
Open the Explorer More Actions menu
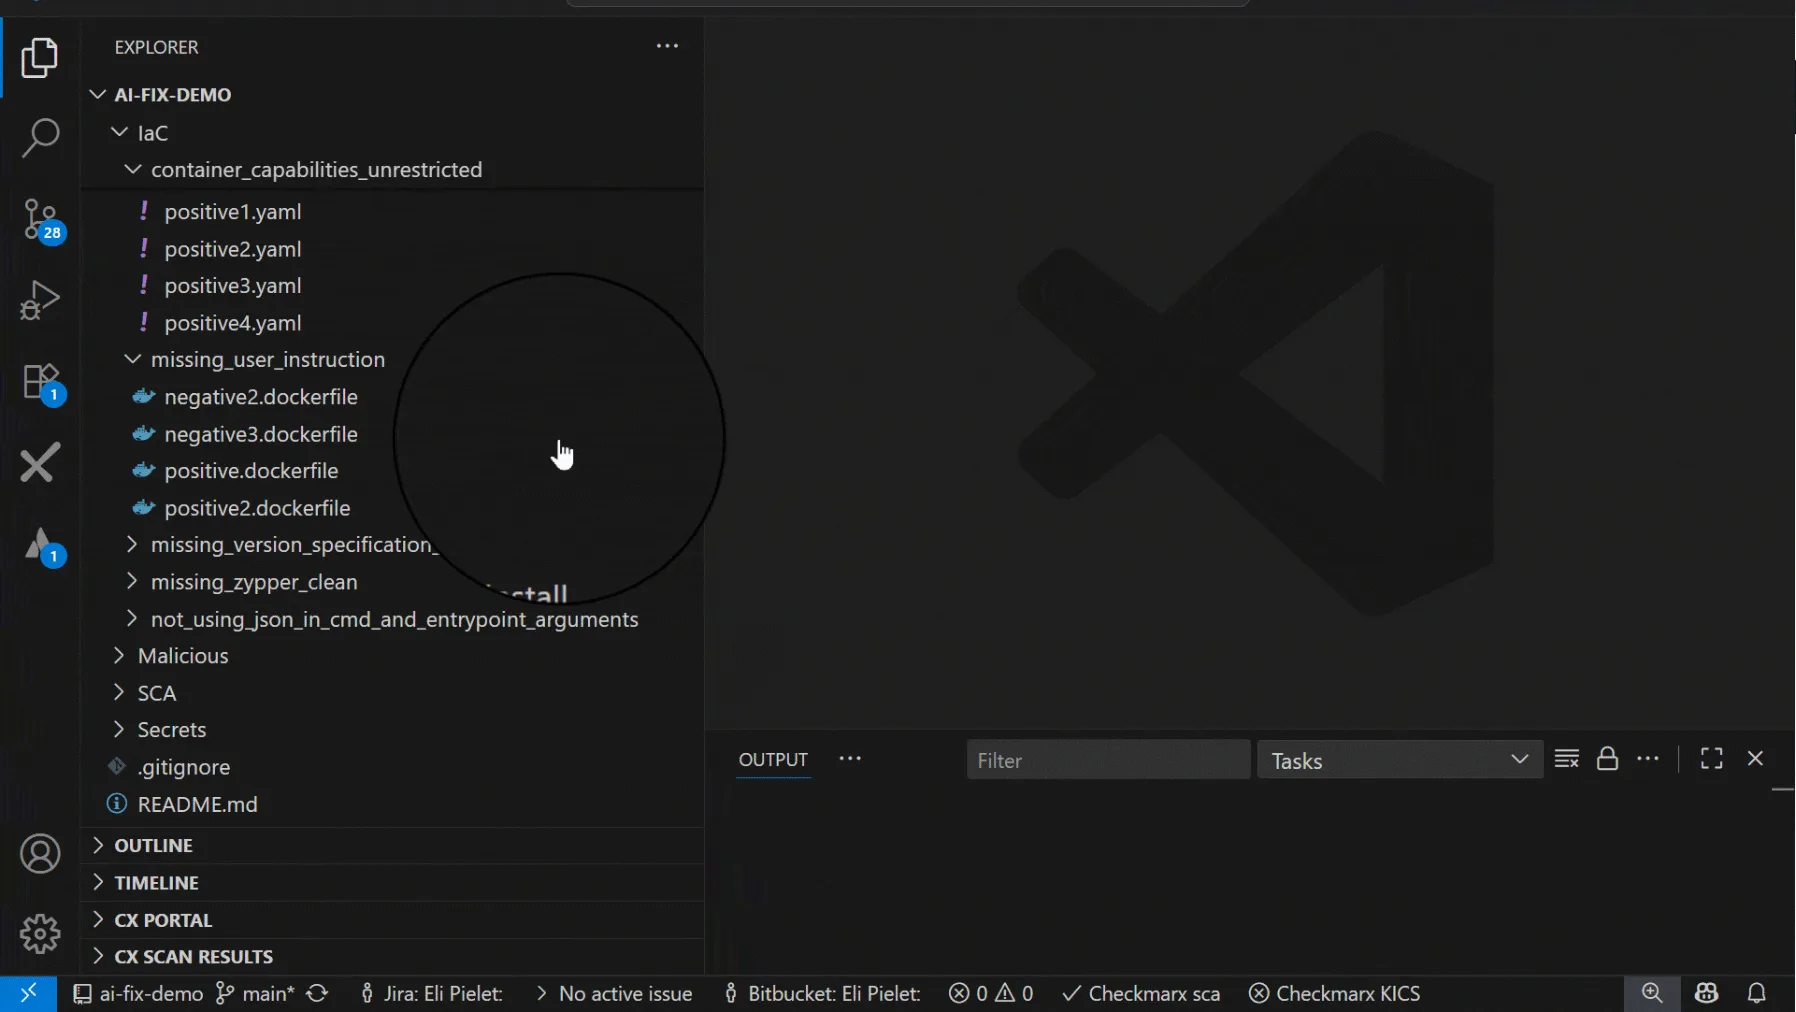click(666, 46)
